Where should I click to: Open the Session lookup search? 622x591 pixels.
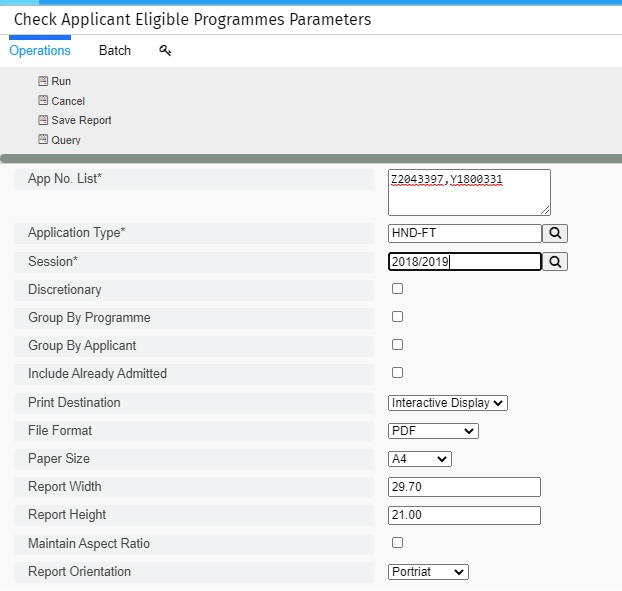click(x=555, y=262)
